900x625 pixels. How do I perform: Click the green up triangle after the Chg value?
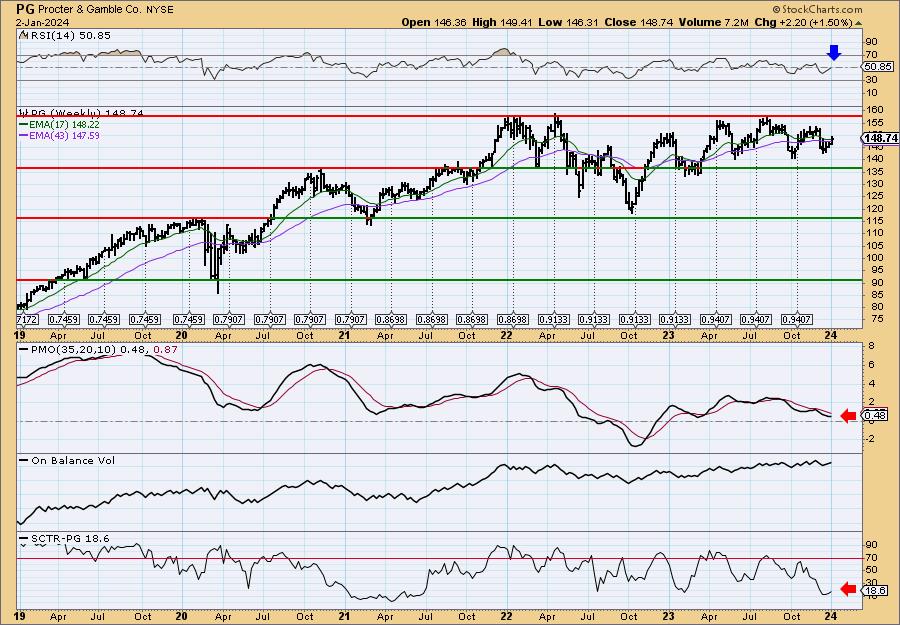859,23
